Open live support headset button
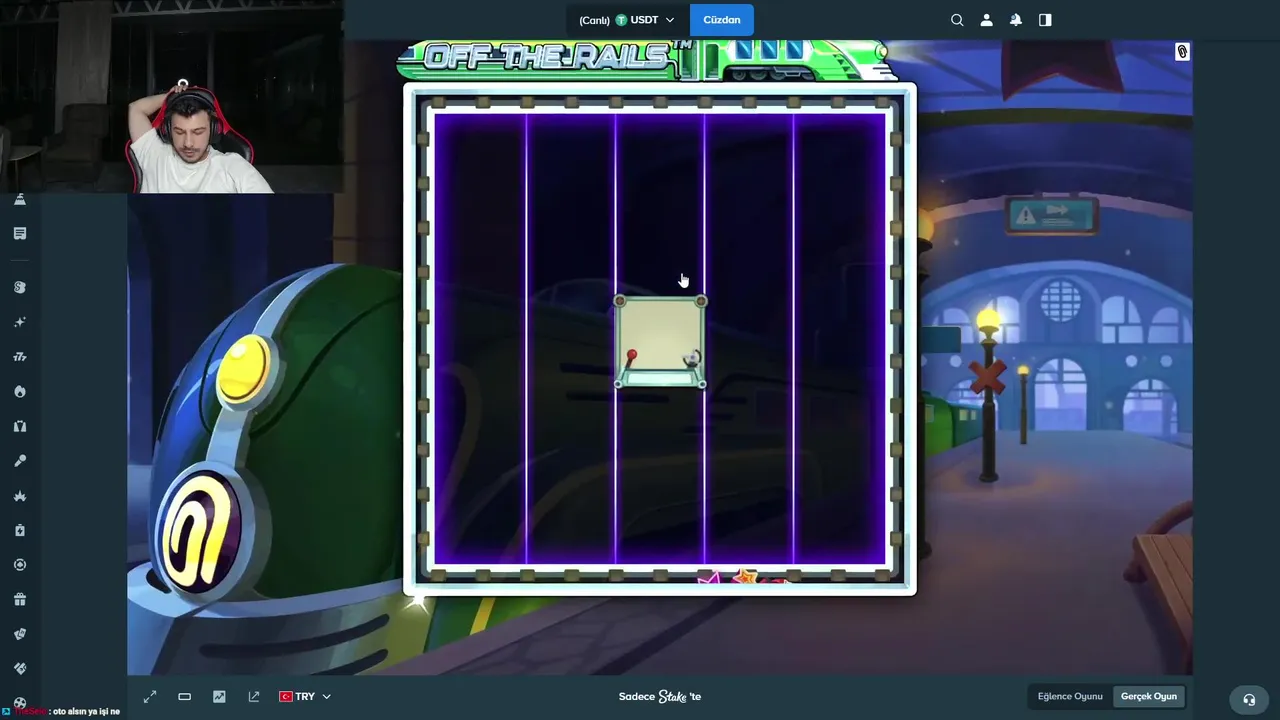1280x720 pixels. 1249,699
